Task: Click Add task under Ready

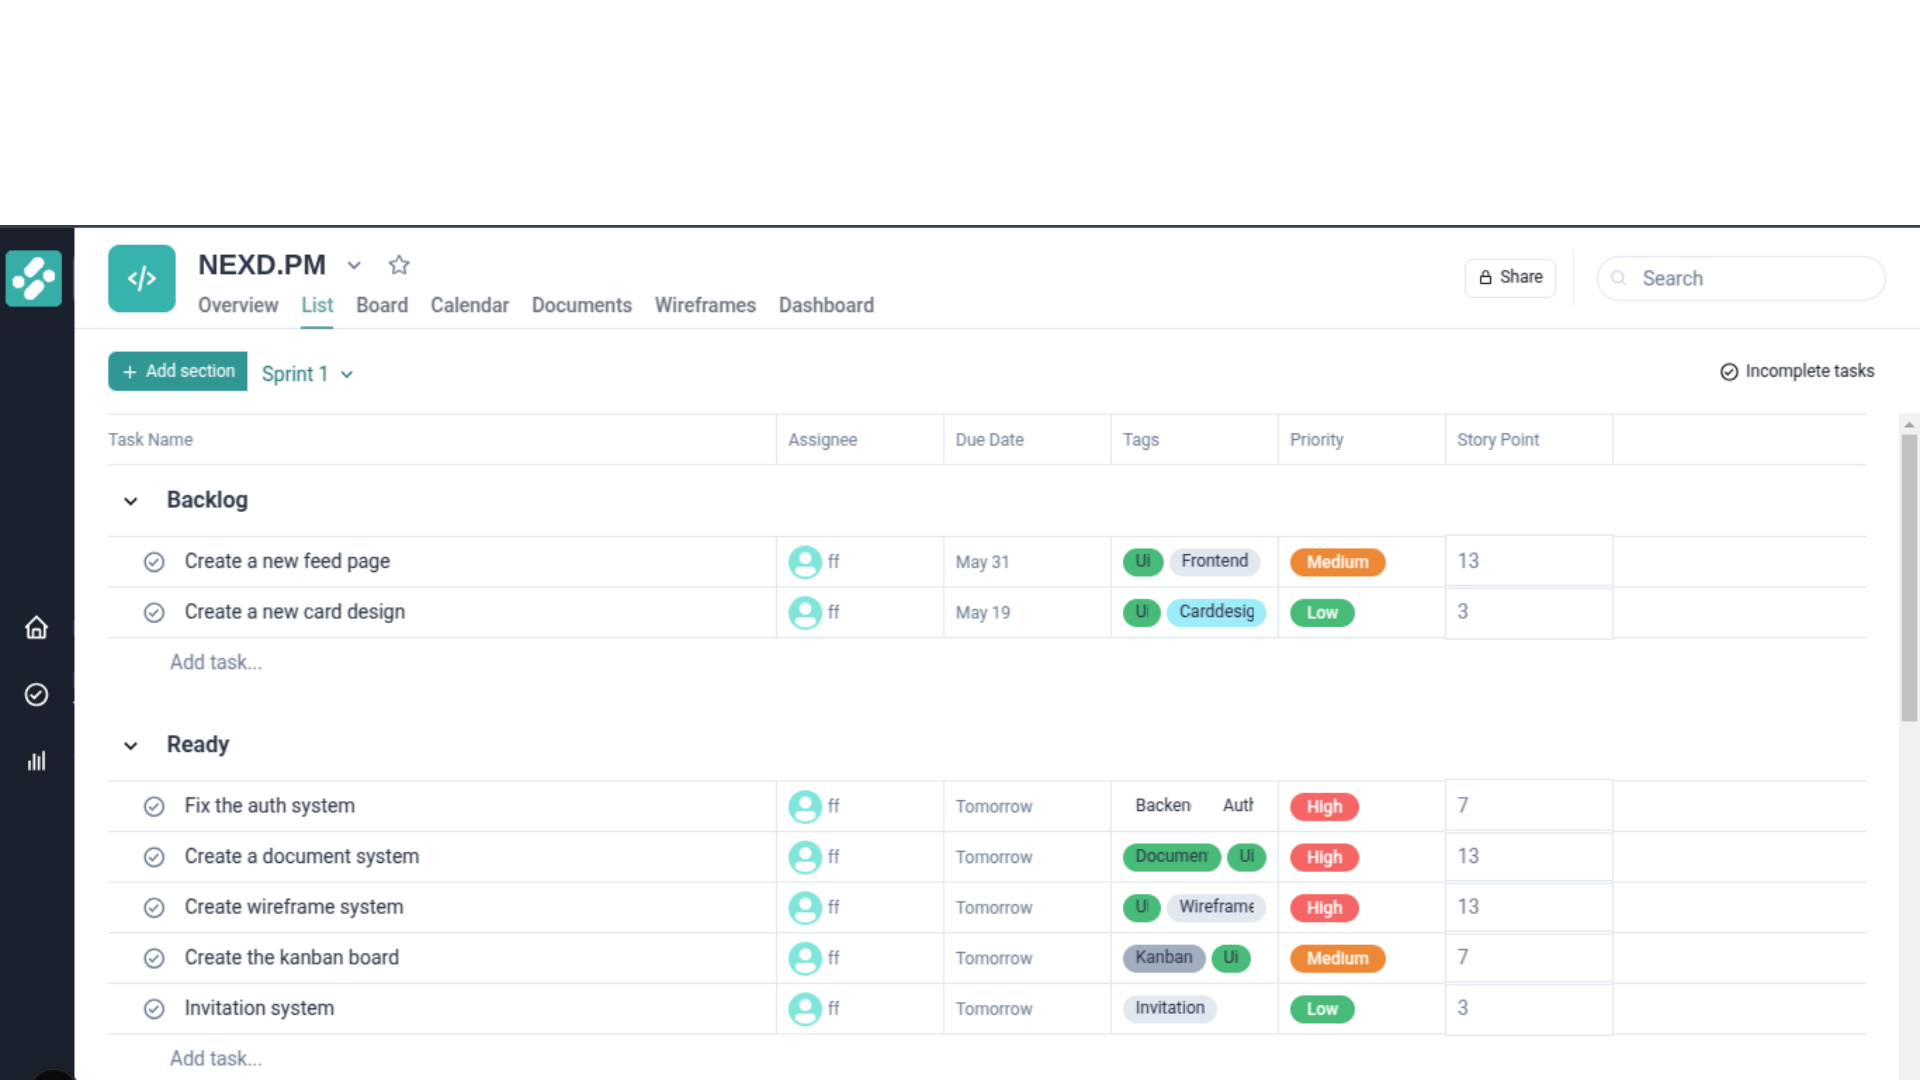Action: click(216, 1058)
